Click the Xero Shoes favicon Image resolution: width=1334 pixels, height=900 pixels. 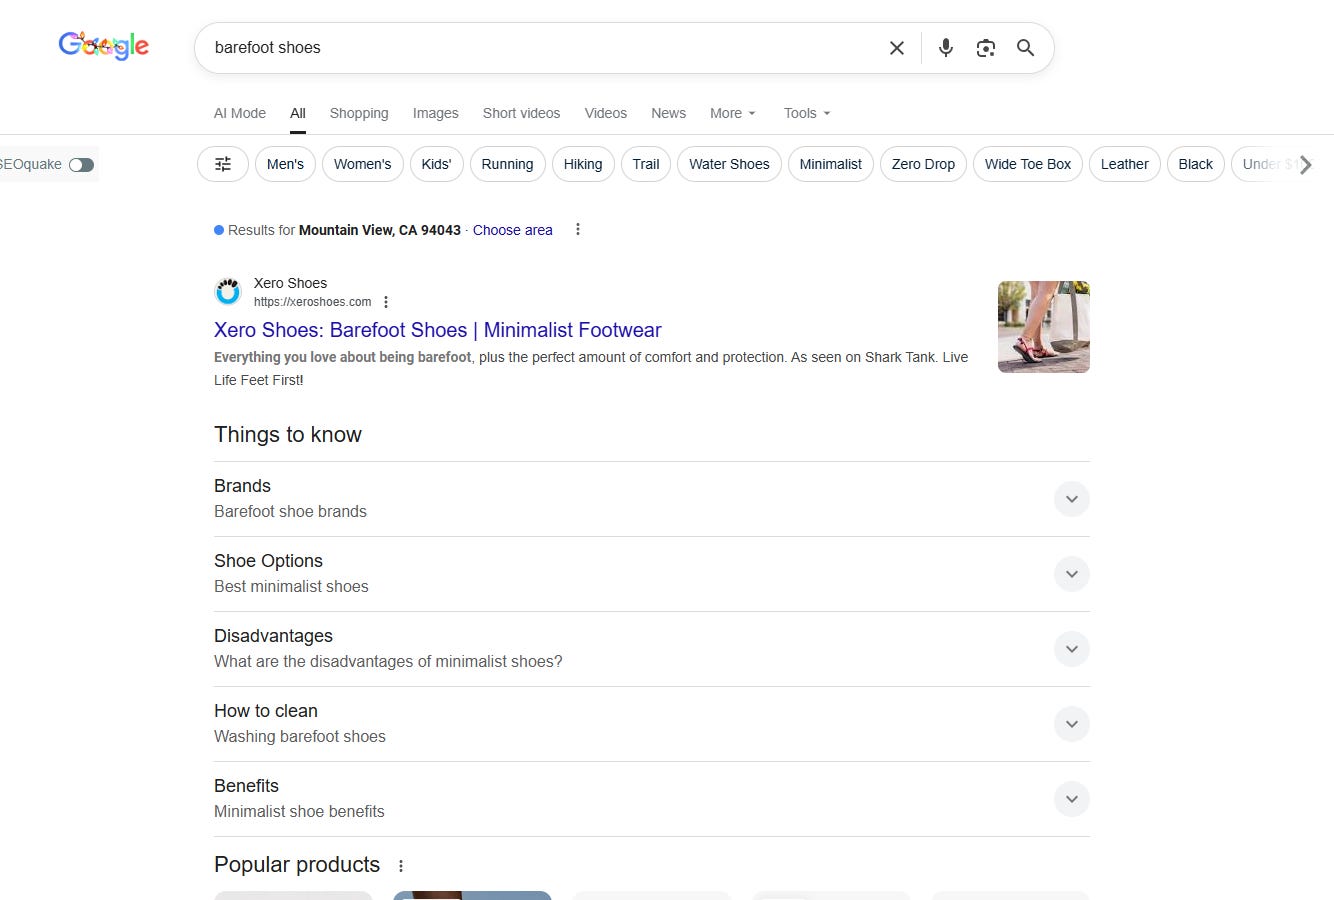pos(228,292)
